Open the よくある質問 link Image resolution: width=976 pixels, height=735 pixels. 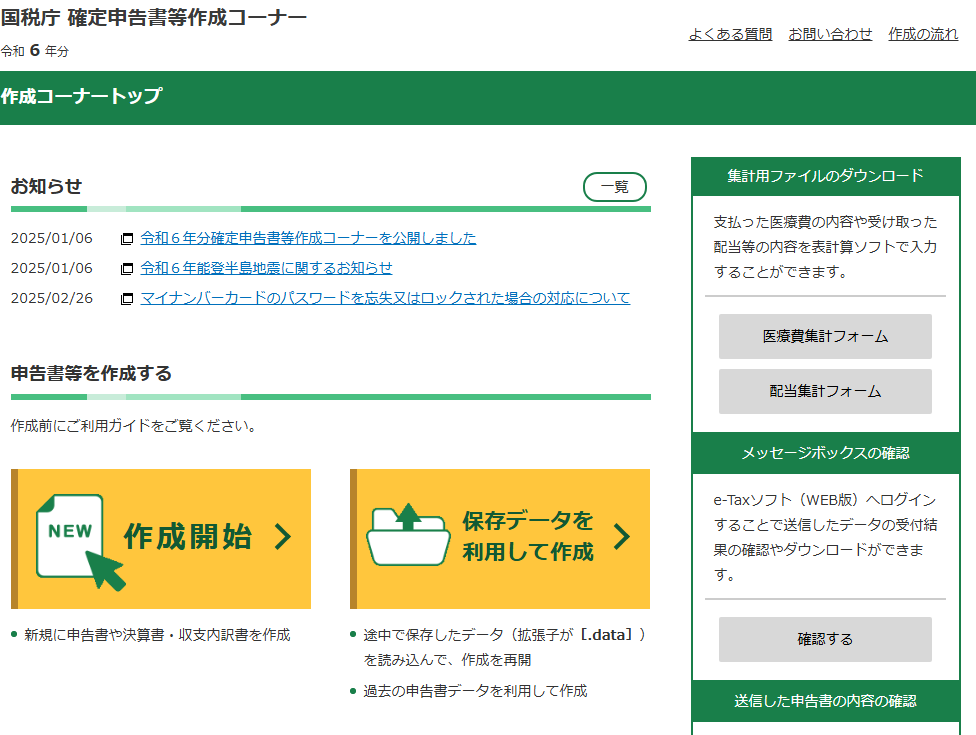(x=730, y=34)
